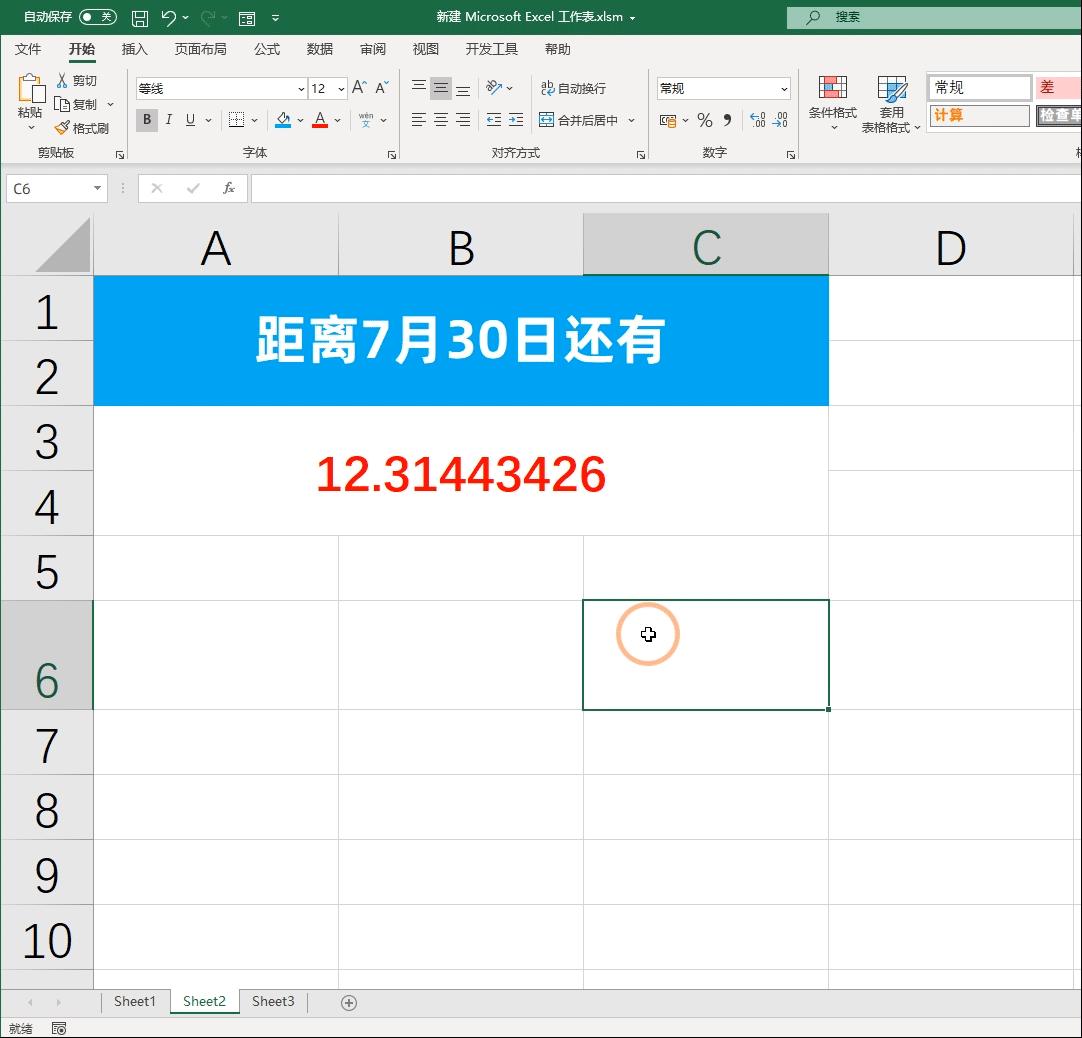Screen dimensions: 1082x1038
Task: Toggle 自动保存 off switch
Action: 100,17
